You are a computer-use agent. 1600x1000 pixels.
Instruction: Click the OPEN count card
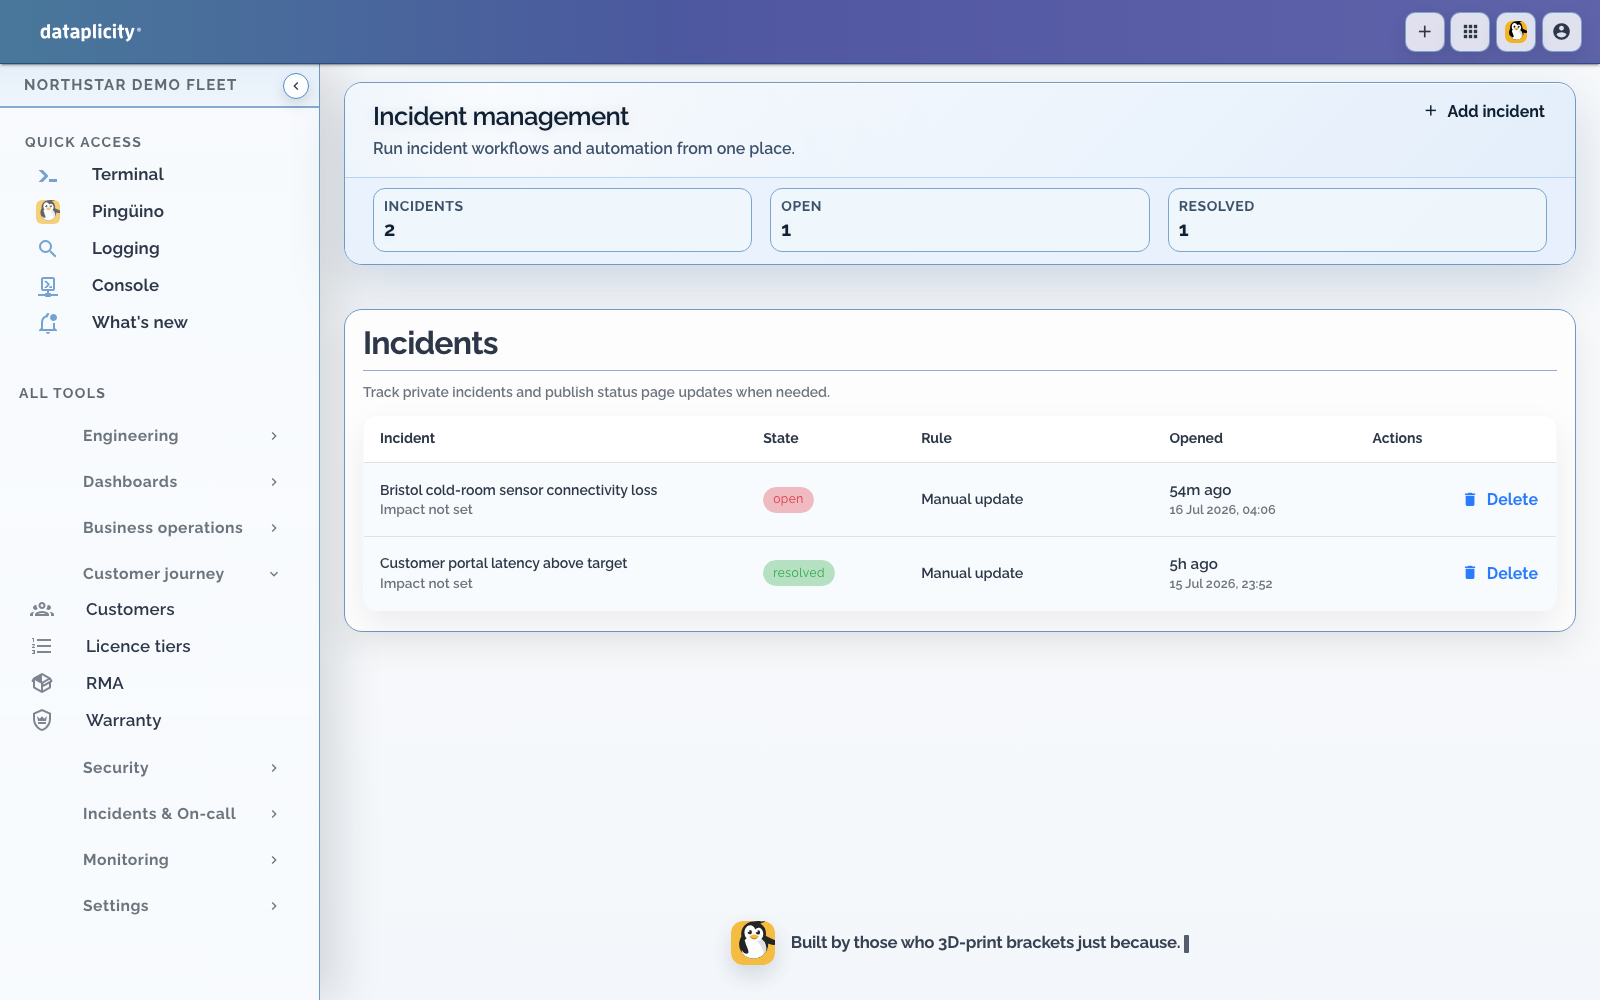(x=960, y=220)
